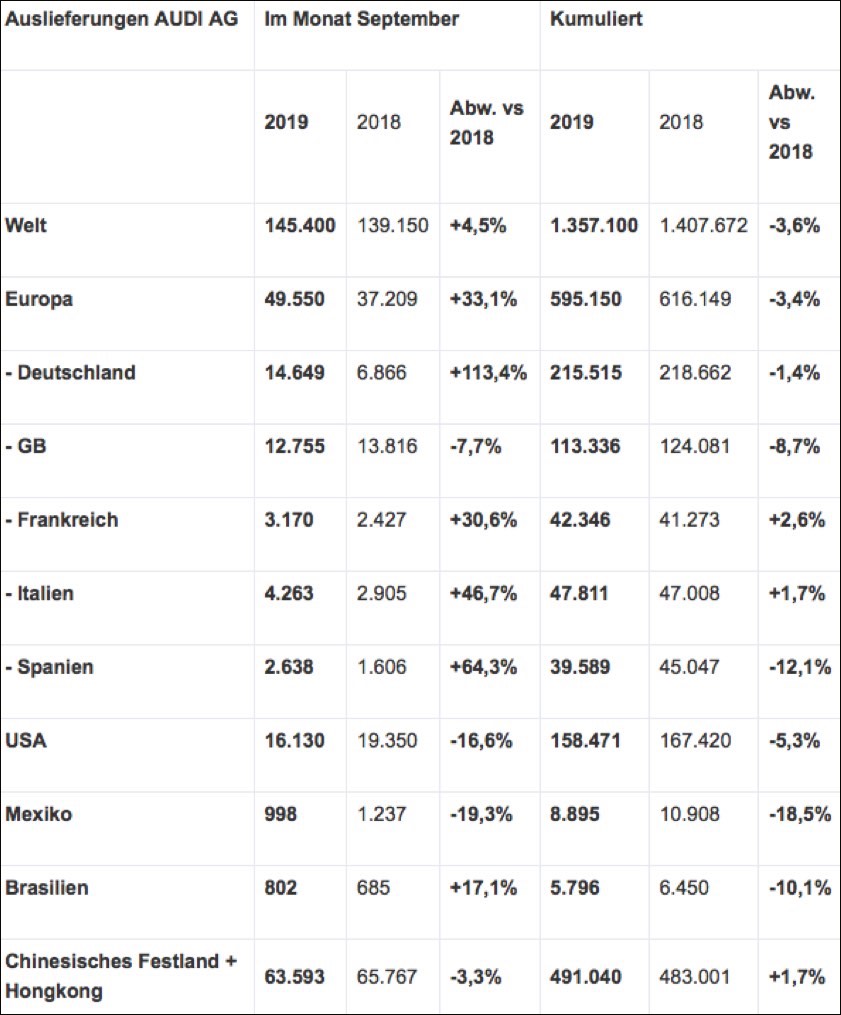Viewport: 841px width, 1015px height.
Task: Select the 'Im Monat September' column header
Action: [361, 20]
